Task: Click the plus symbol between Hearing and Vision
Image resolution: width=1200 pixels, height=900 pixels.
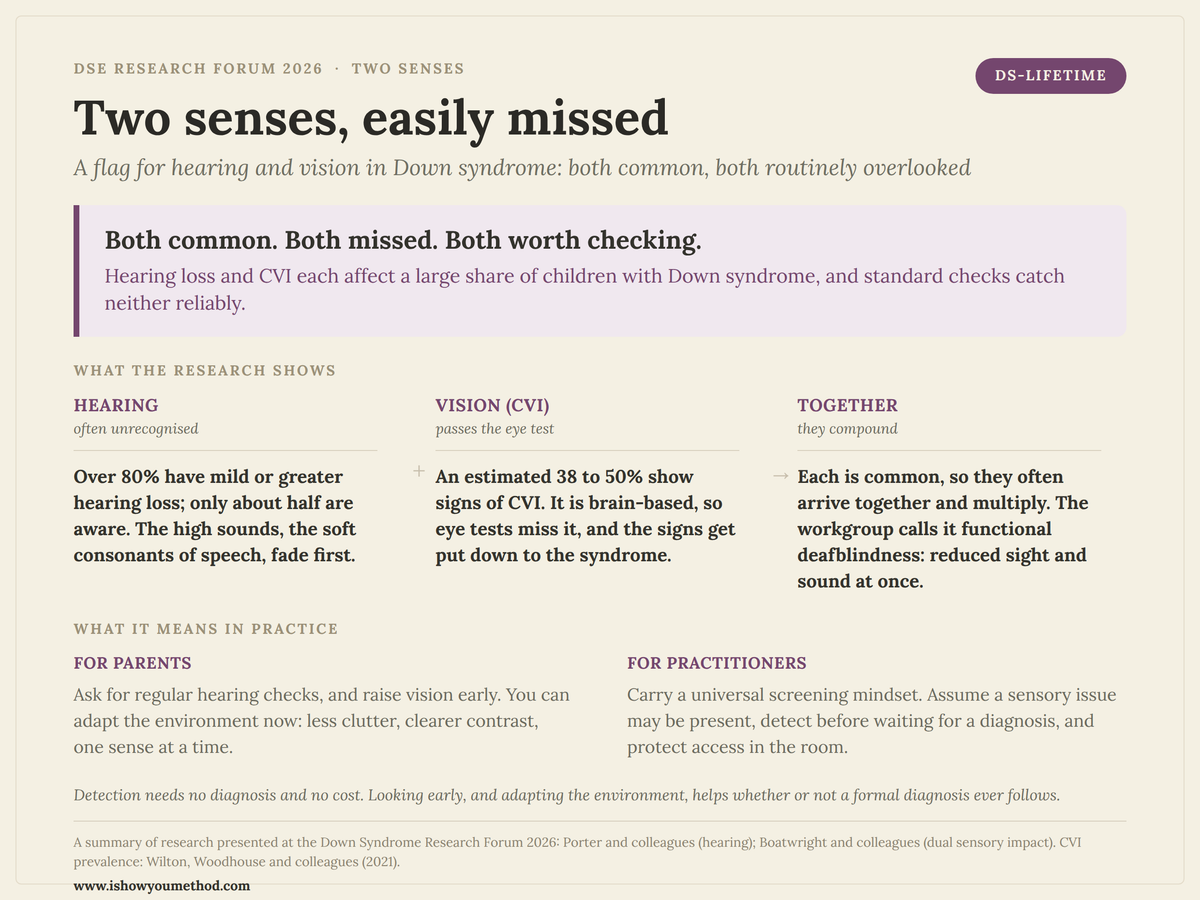Action: [x=419, y=472]
